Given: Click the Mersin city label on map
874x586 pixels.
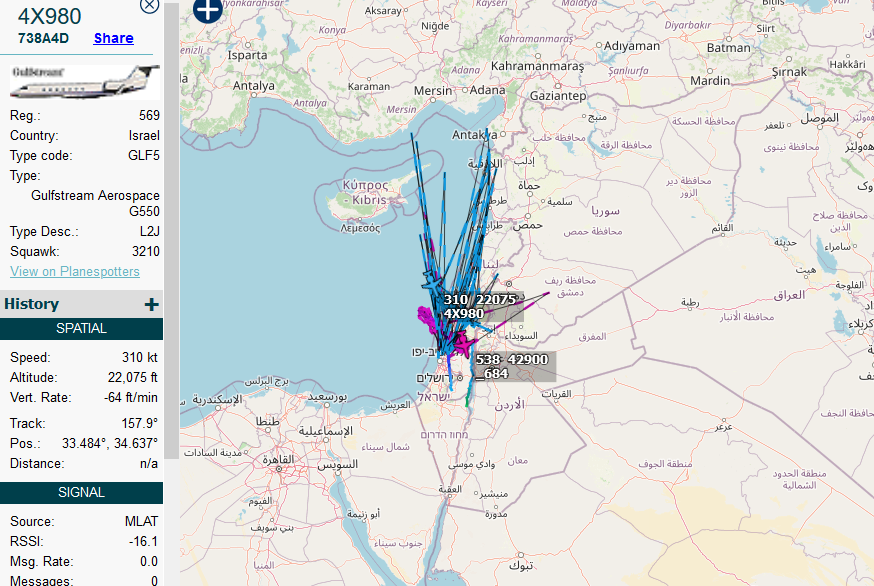Looking at the screenshot, I should coord(433,91).
